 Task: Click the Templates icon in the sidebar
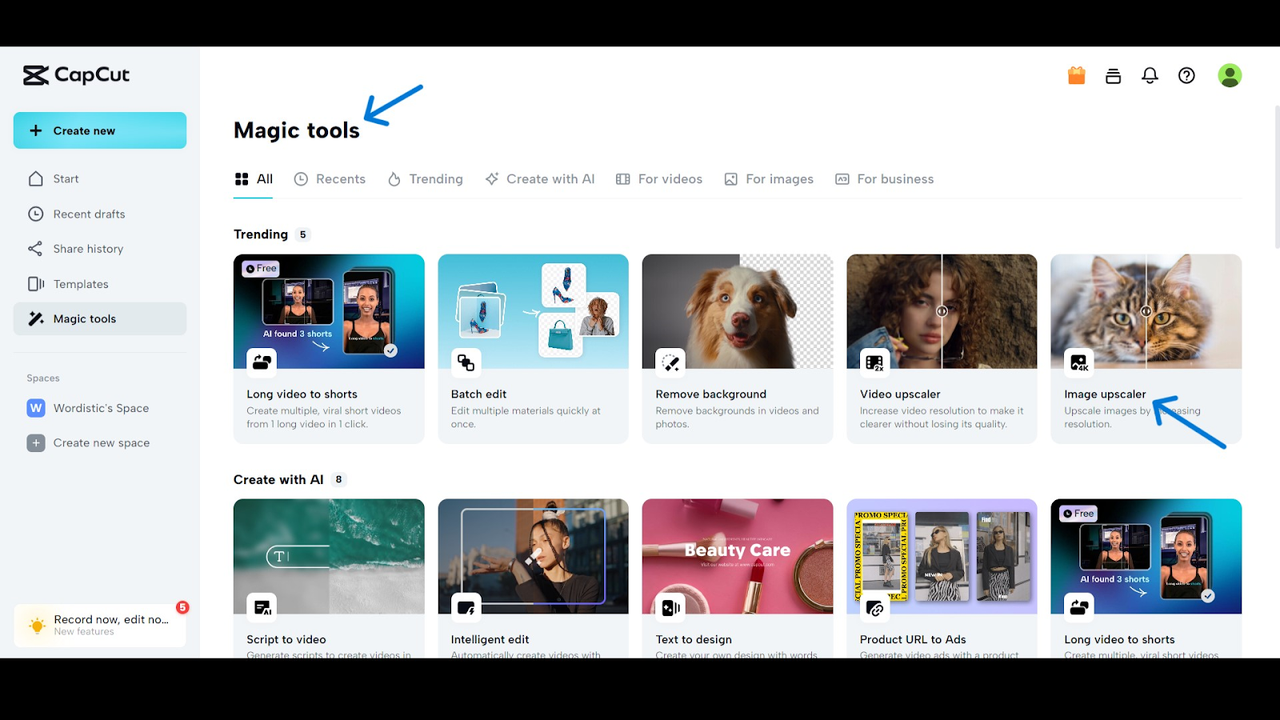[x=35, y=284]
